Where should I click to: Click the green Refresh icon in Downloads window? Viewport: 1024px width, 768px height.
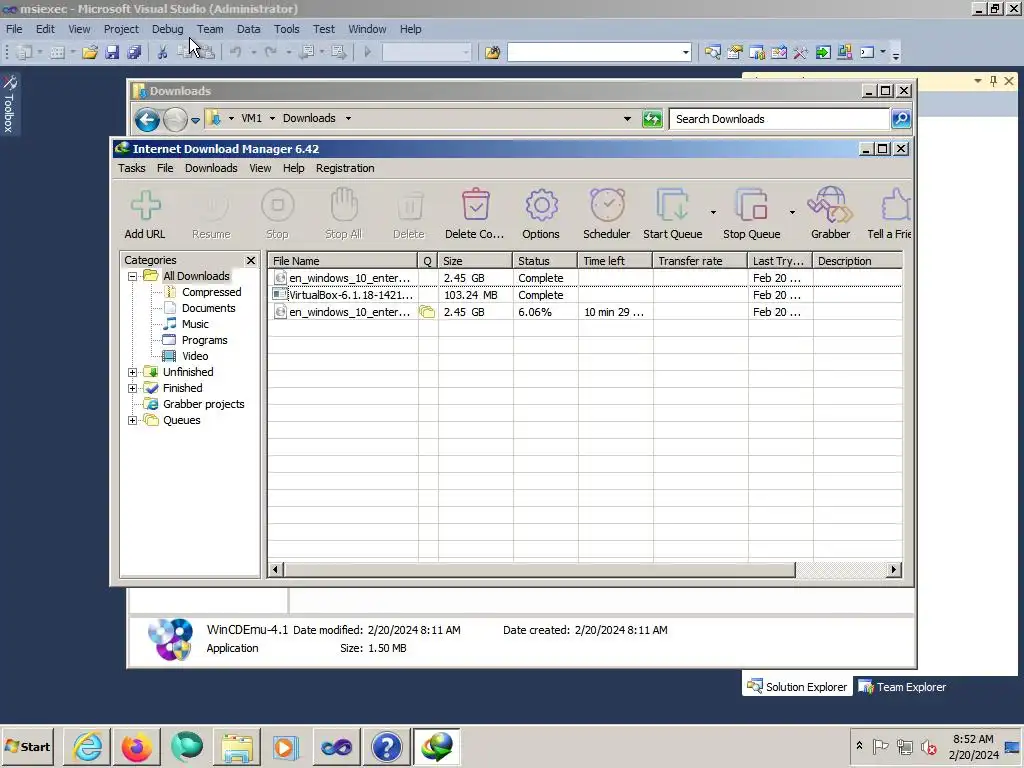pyautogui.click(x=652, y=119)
